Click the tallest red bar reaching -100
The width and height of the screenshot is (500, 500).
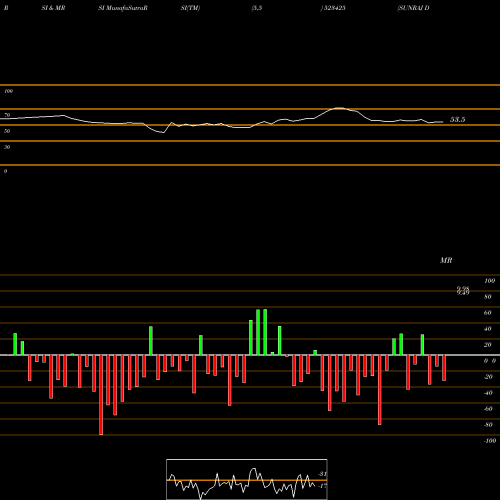click(101, 395)
